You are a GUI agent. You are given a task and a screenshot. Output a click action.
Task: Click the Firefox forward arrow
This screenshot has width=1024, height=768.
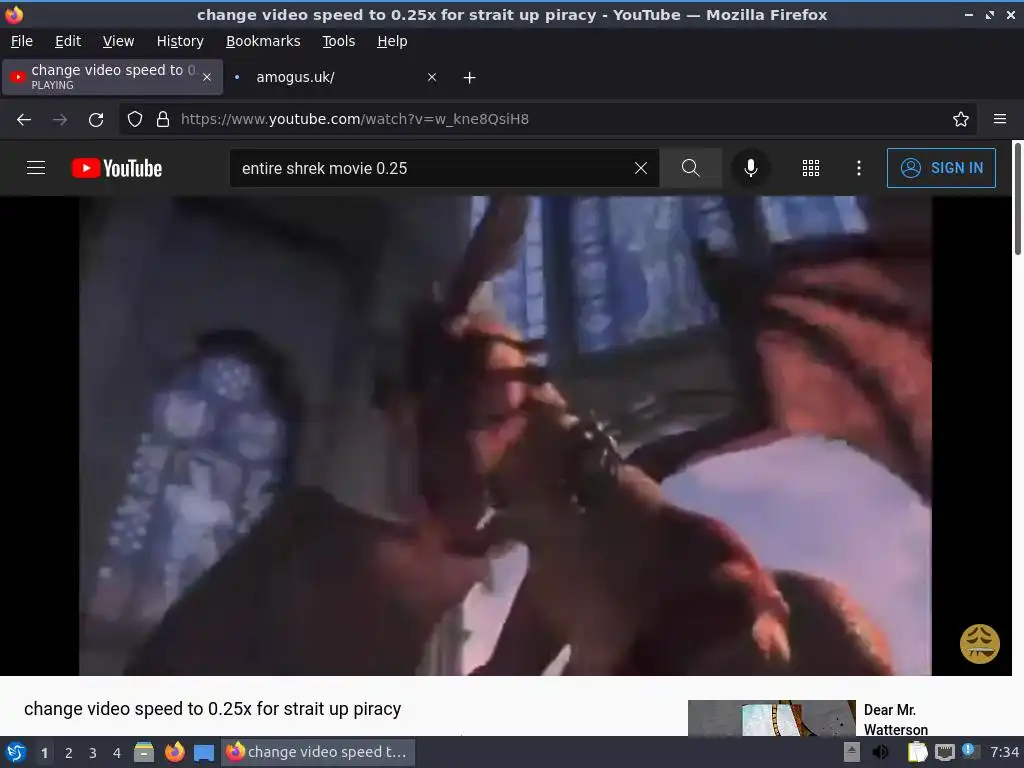[x=60, y=120]
